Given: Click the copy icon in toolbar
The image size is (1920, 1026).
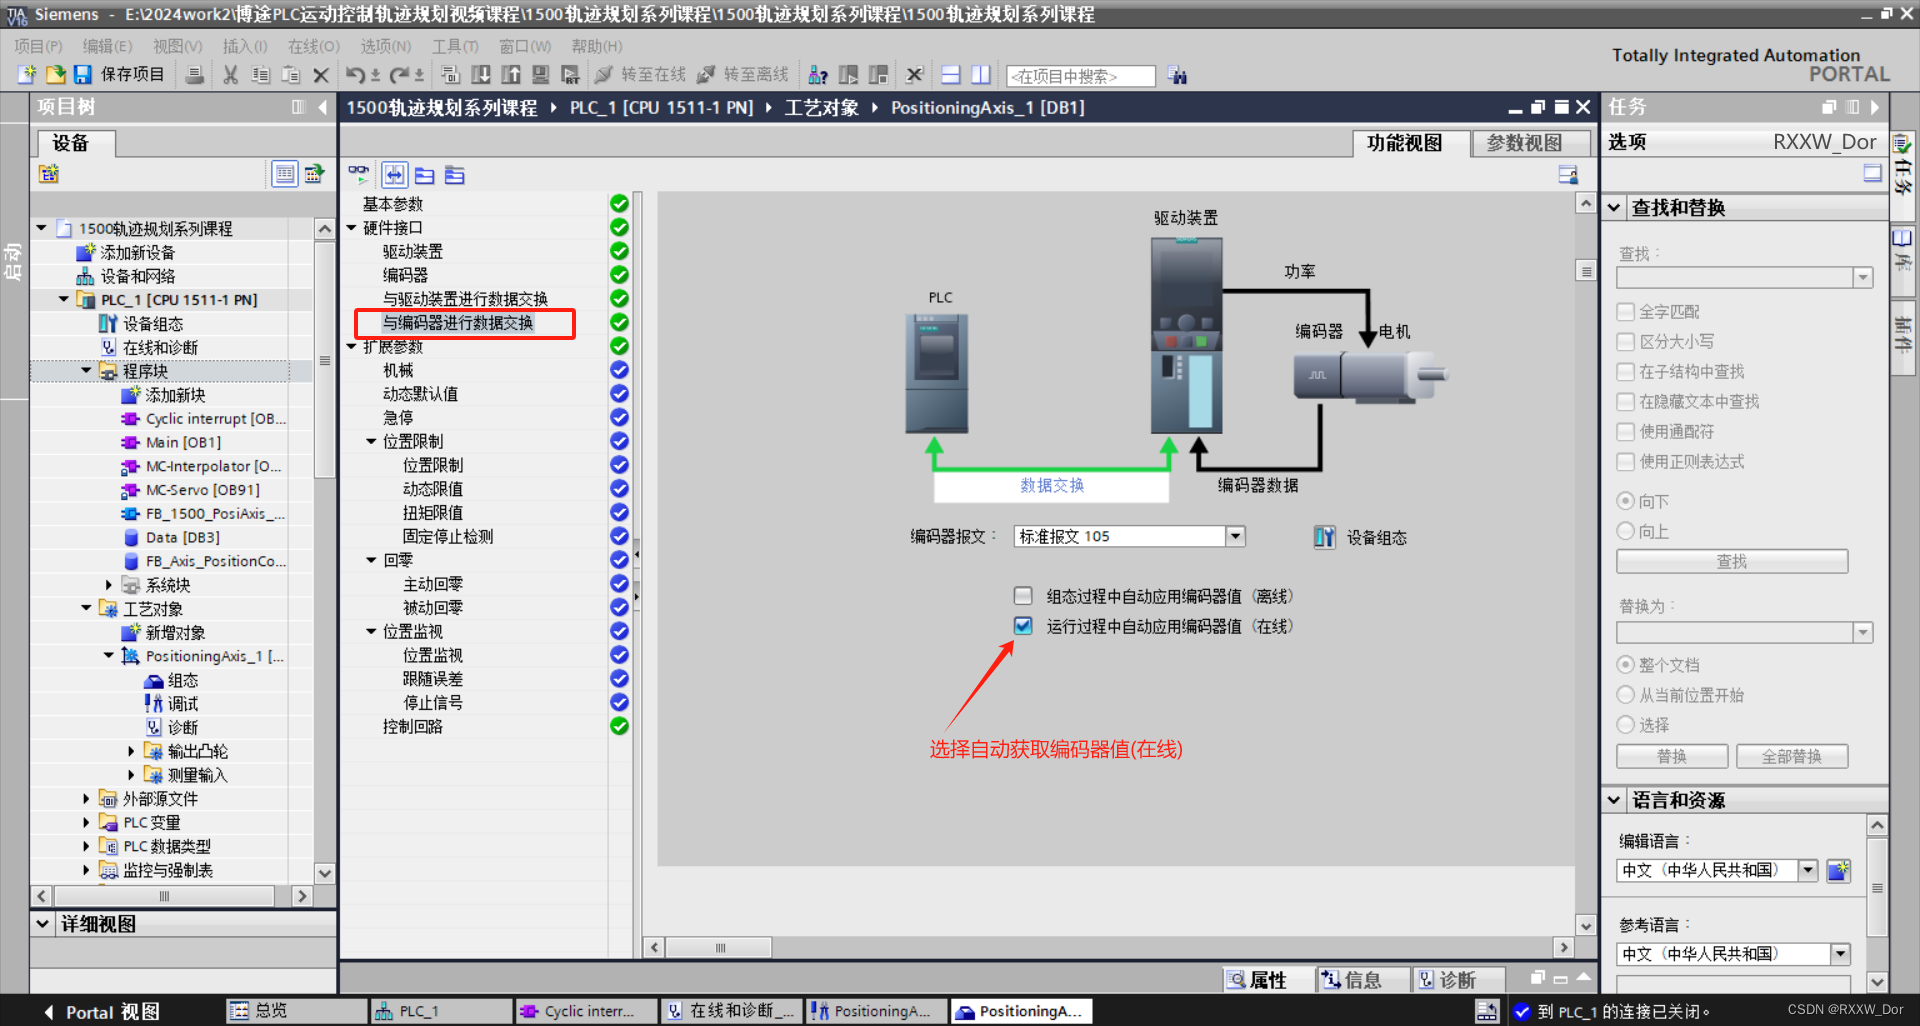Looking at the screenshot, I should pos(261,75).
